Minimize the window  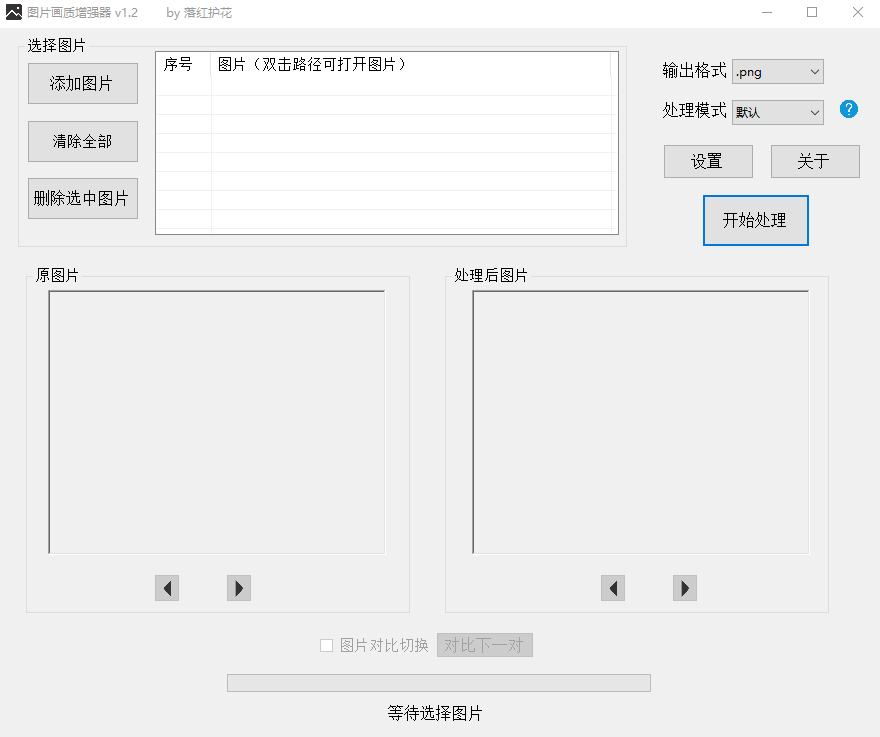click(x=767, y=12)
